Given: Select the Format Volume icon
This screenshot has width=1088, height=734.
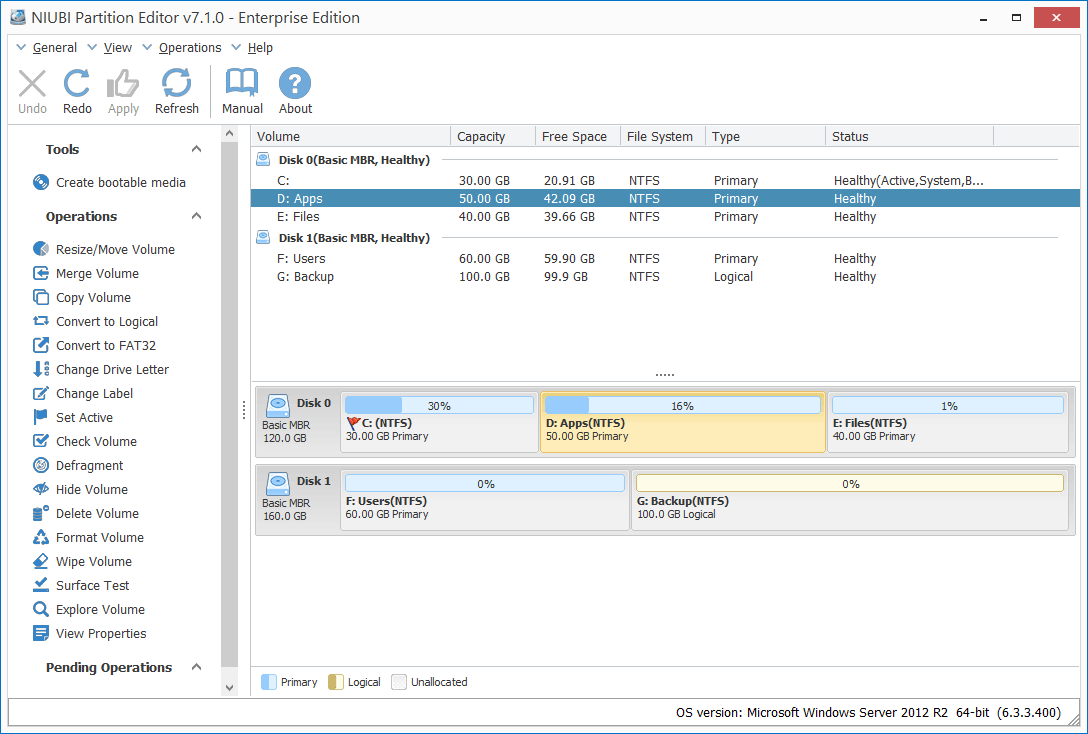Looking at the screenshot, I should (41, 537).
